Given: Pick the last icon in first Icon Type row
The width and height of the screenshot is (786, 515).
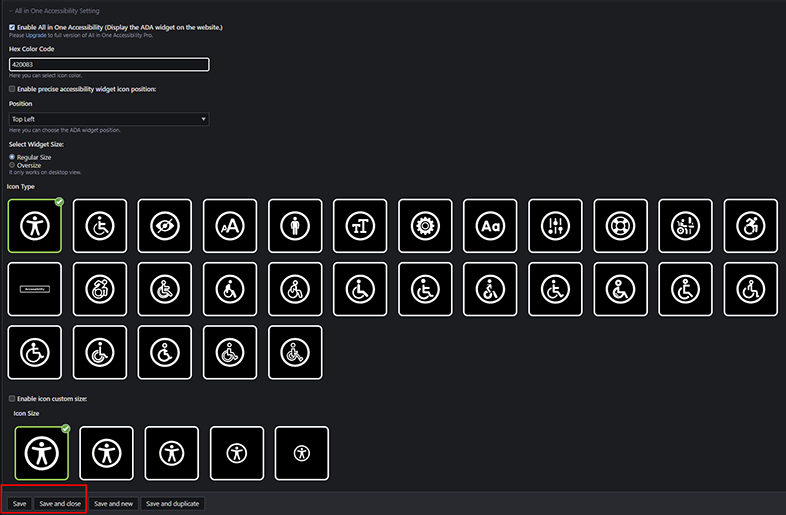Looking at the screenshot, I should [750, 226].
